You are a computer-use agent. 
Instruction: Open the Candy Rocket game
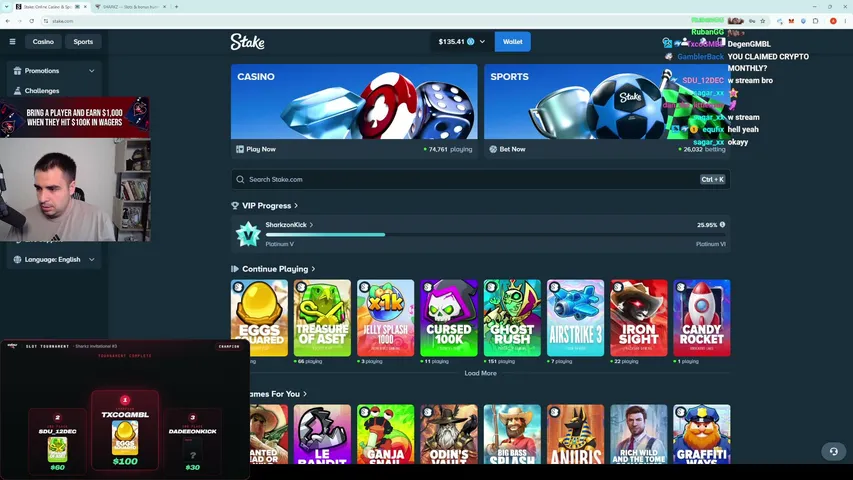point(702,318)
